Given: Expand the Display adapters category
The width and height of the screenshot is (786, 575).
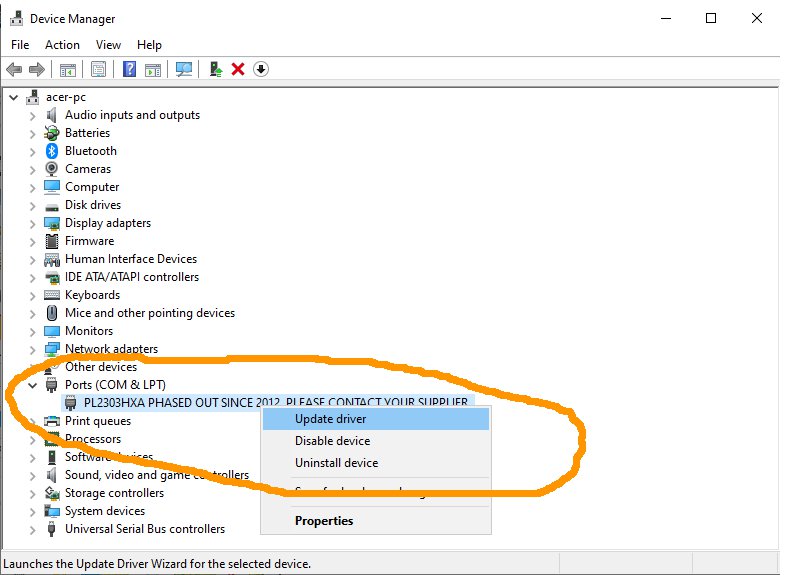Looking at the screenshot, I should [33, 223].
